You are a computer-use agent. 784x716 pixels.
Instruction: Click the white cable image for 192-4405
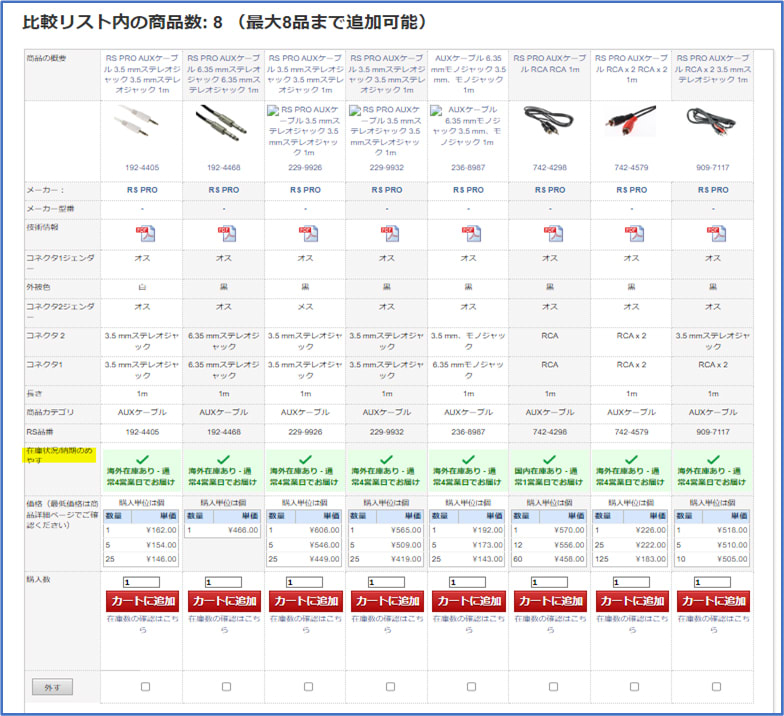(136, 122)
